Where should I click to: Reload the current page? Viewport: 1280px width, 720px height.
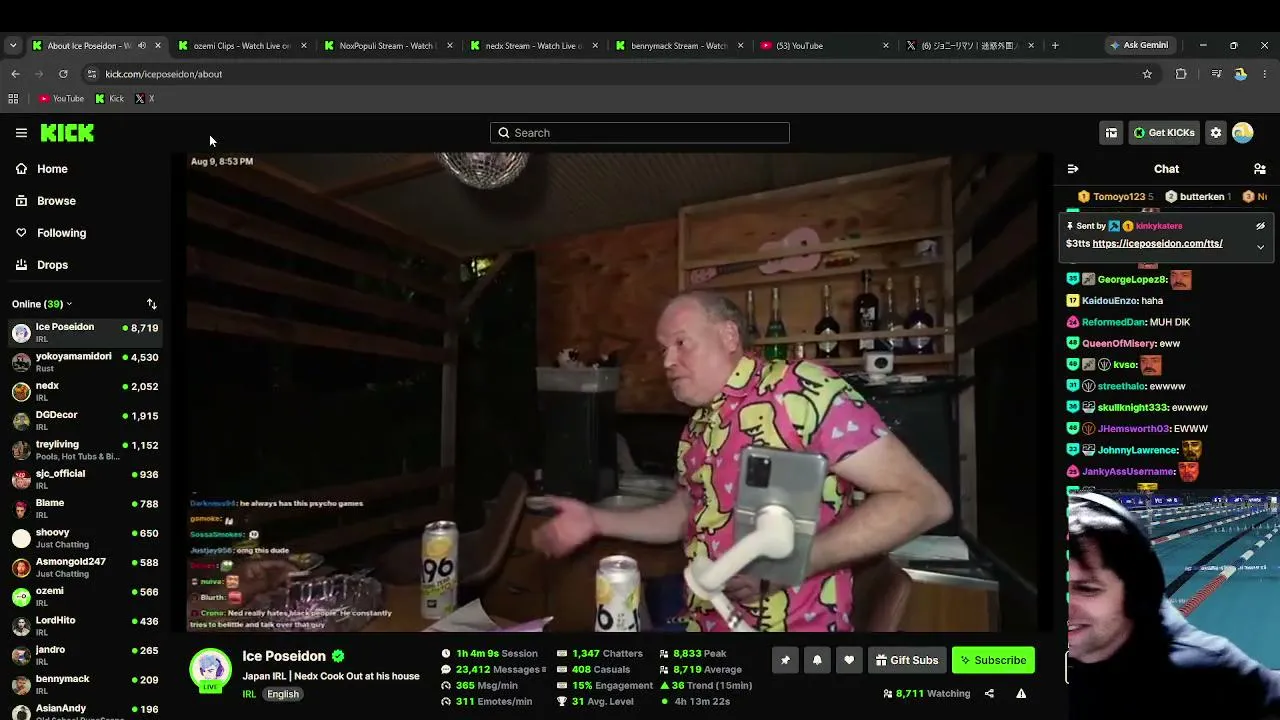pos(63,74)
